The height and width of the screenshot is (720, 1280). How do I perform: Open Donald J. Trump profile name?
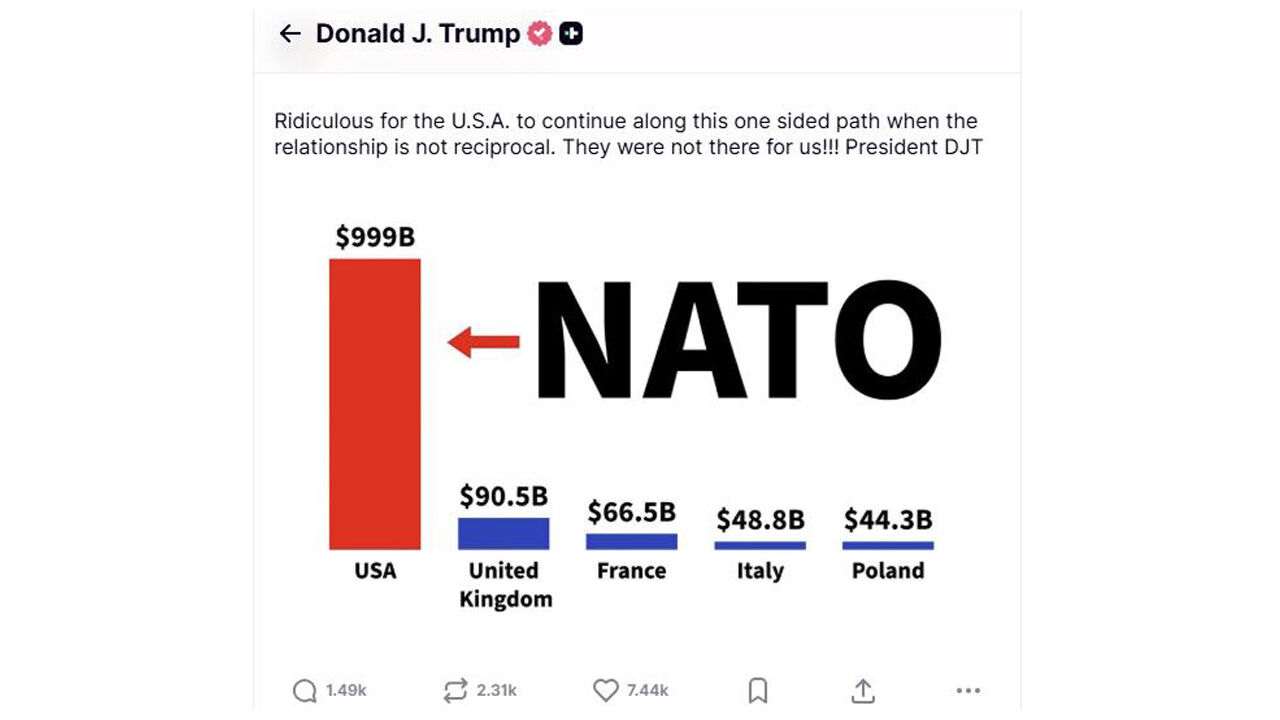[x=418, y=34]
